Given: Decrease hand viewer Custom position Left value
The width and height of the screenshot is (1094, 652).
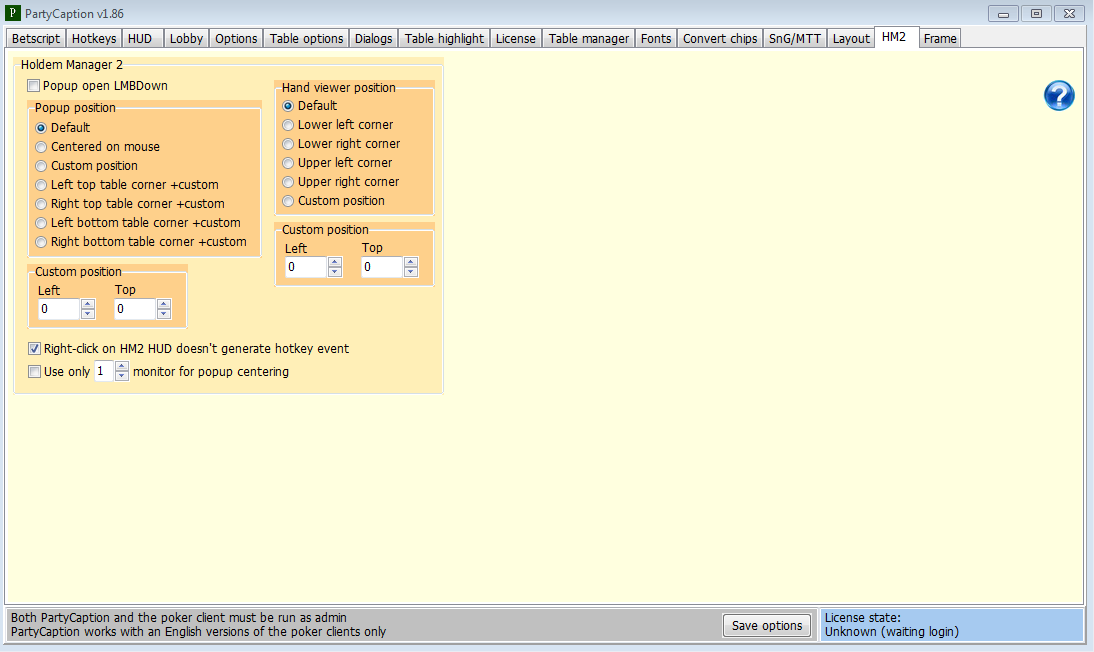Looking at the screenshot, I should pyautogui.click(x=335, y=272).
